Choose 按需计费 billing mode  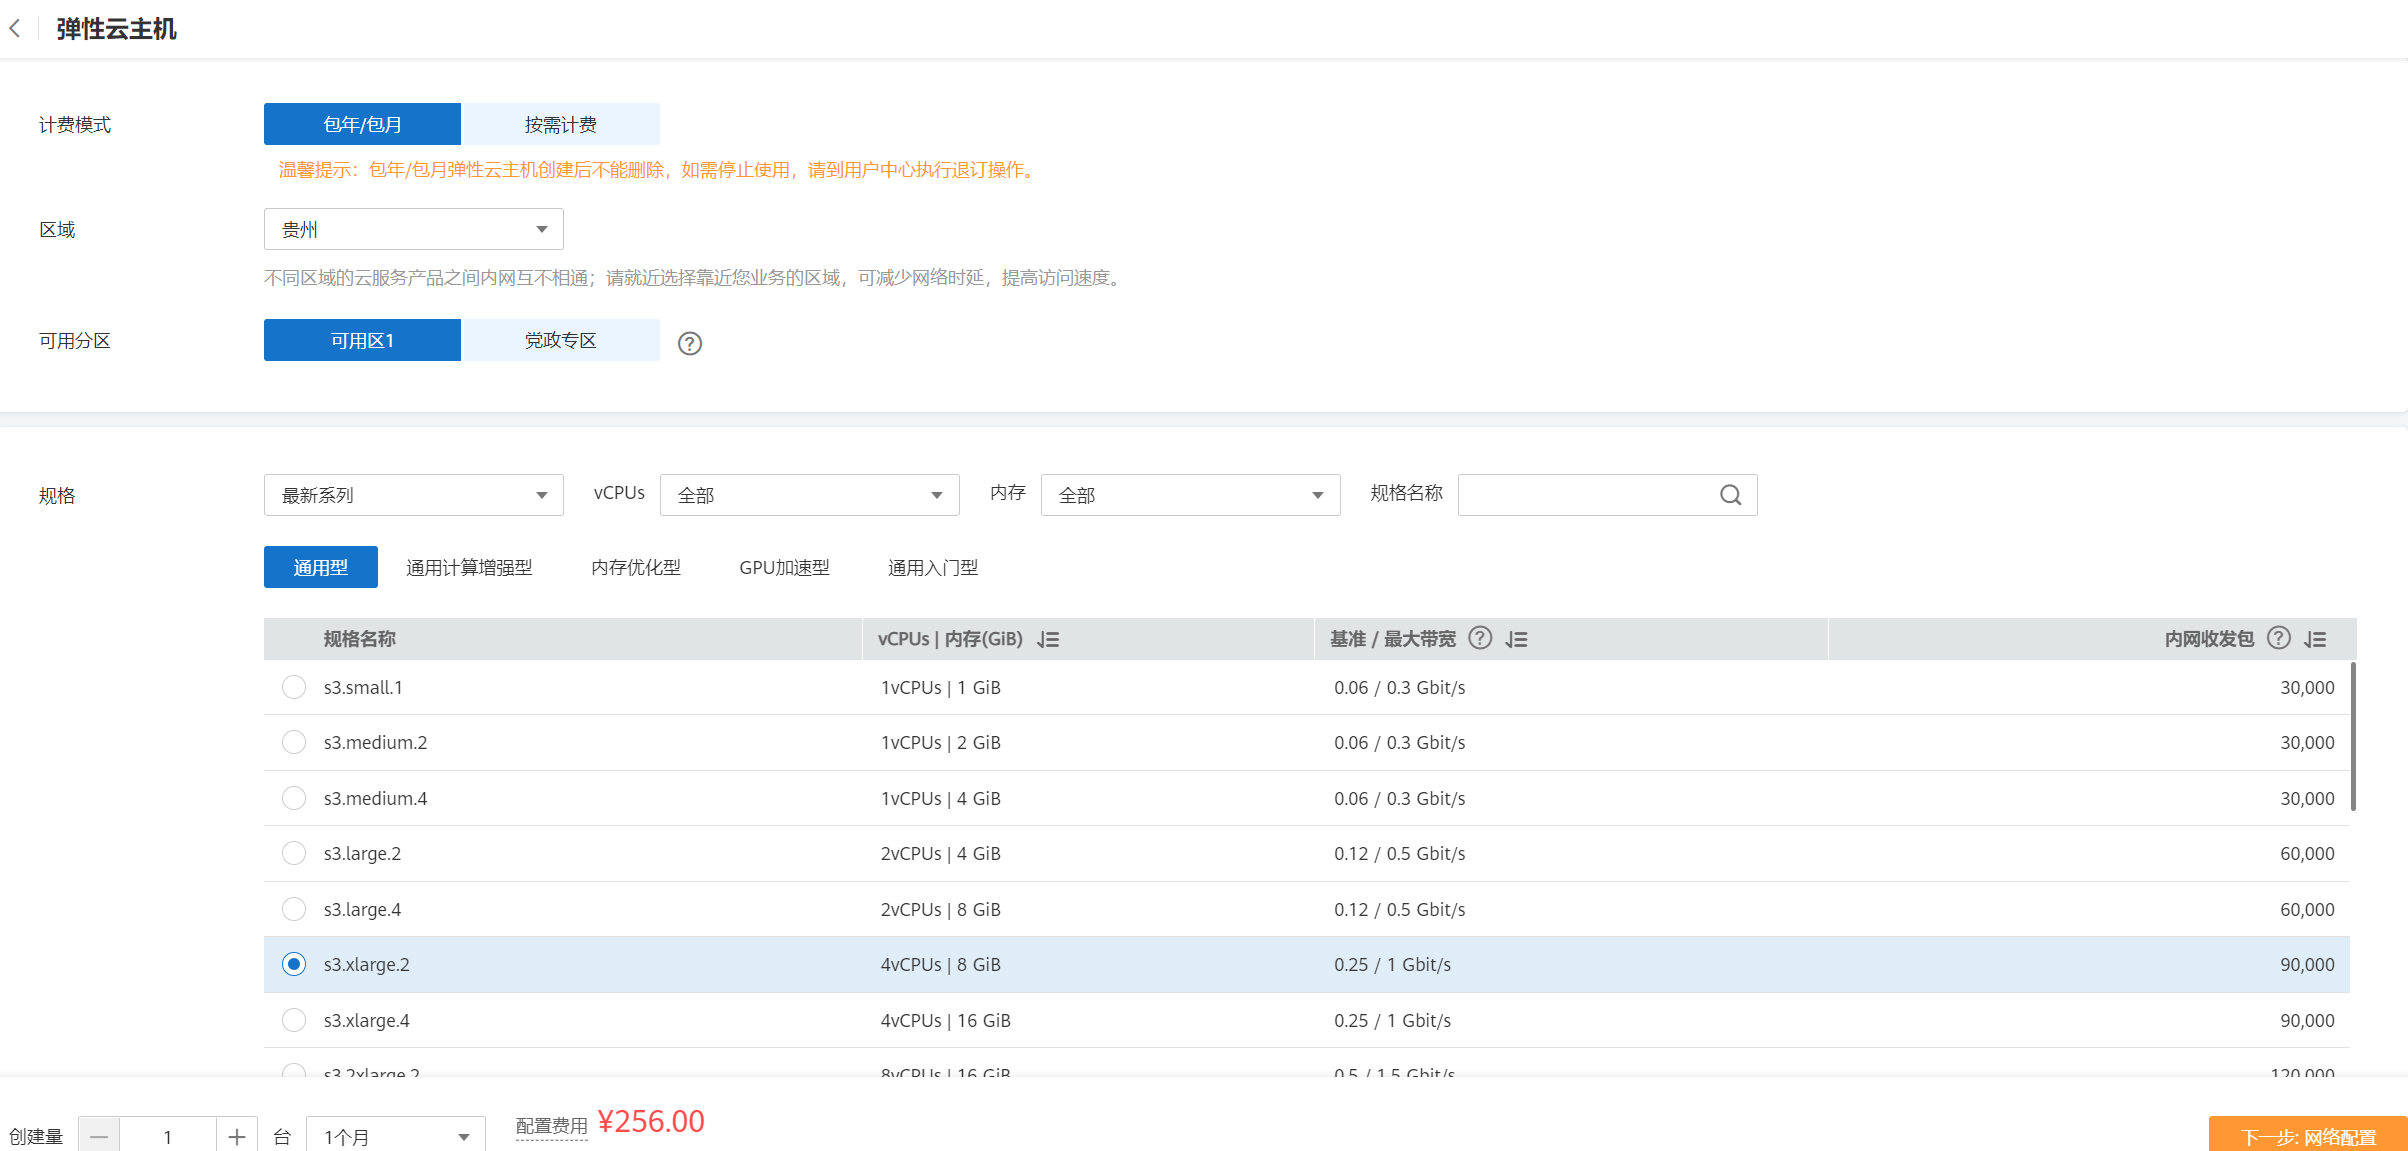point(560,124)
